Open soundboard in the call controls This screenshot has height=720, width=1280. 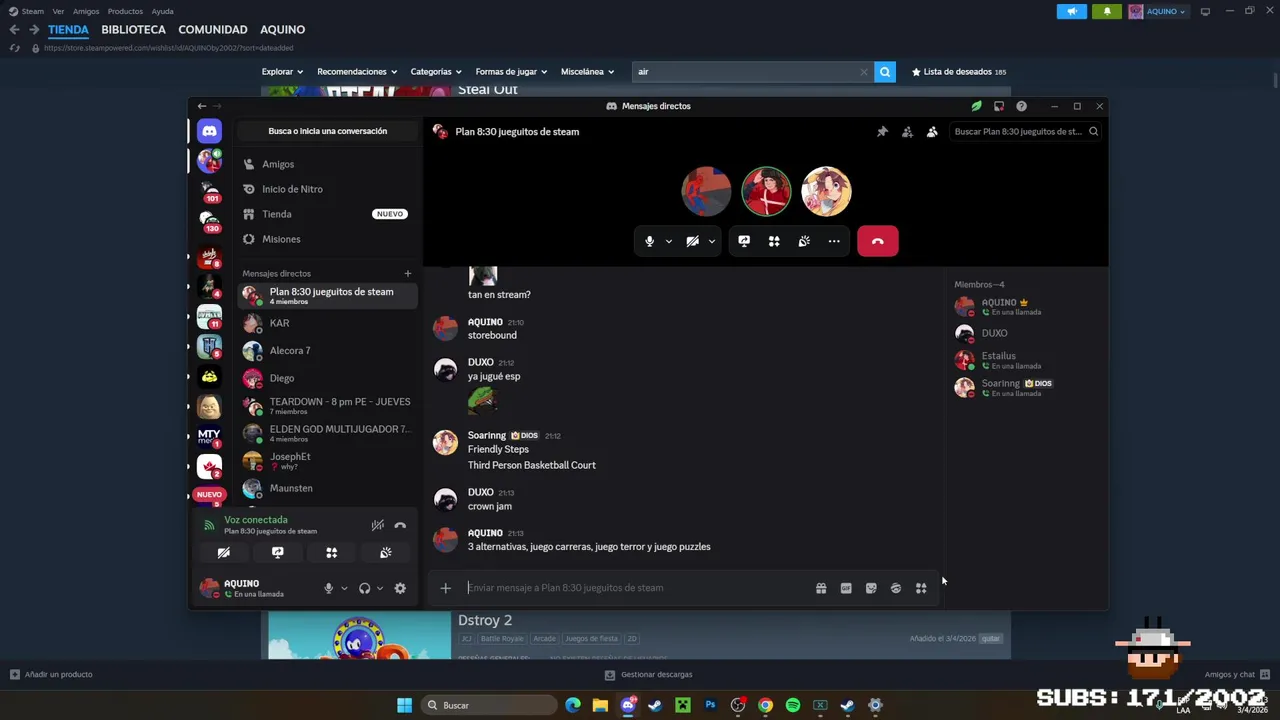(x=804, y=241)
